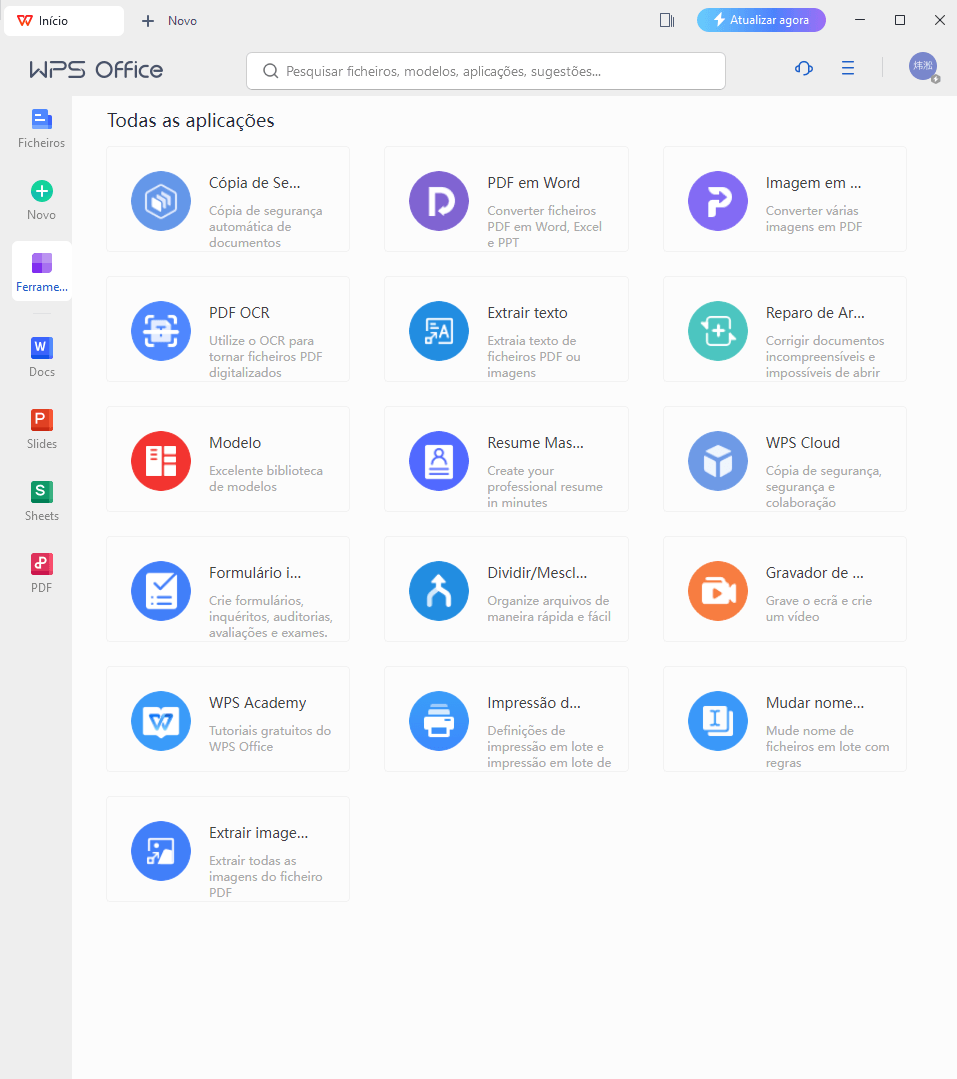
Task: Select Docs in the sidebar
Action: click(41, 355)
